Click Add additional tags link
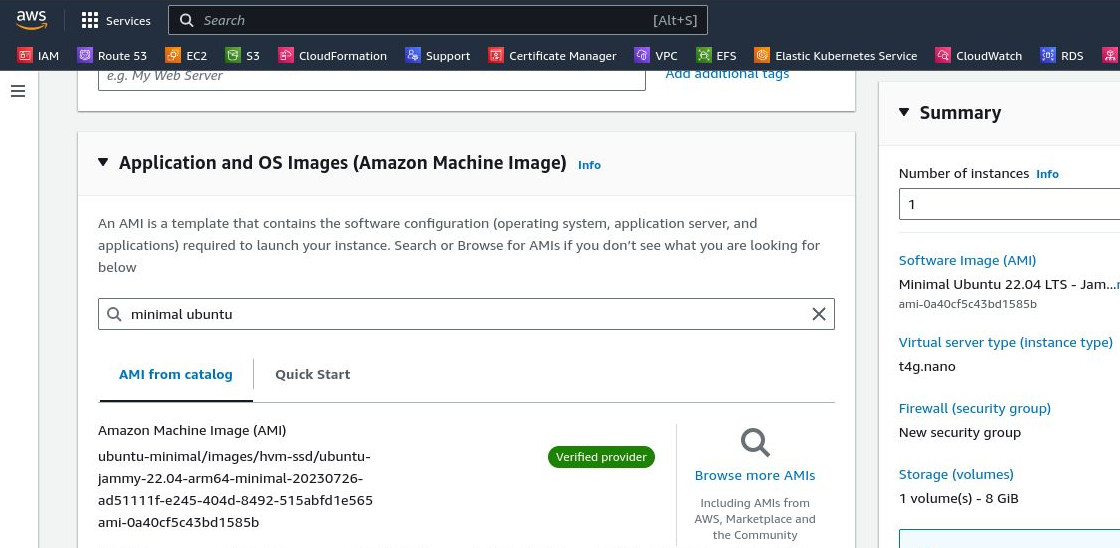Image resolution: width=1120 pixels, height=548 pixels. (x=727, y=74)
